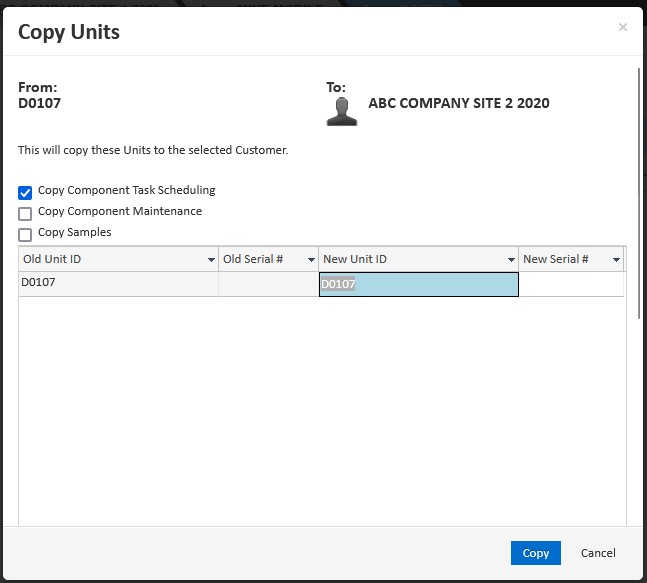Tick the Copy Samples checkbox
This screenshot has width=647, height=583.
coord(26,234)
